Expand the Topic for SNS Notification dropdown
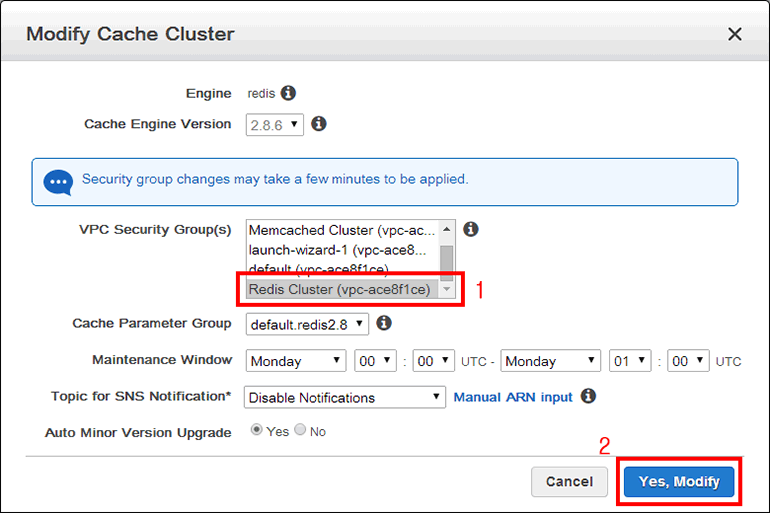This screenshot has width=770, height=513. [345, 397]
